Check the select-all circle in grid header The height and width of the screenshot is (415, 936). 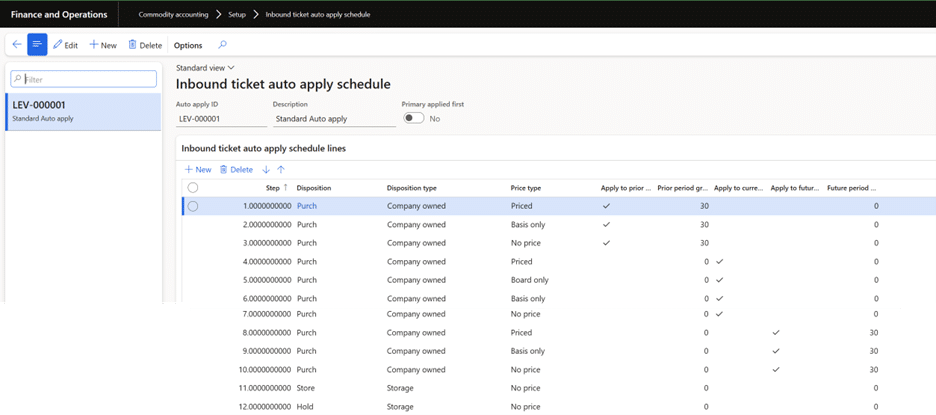point(193,187)
